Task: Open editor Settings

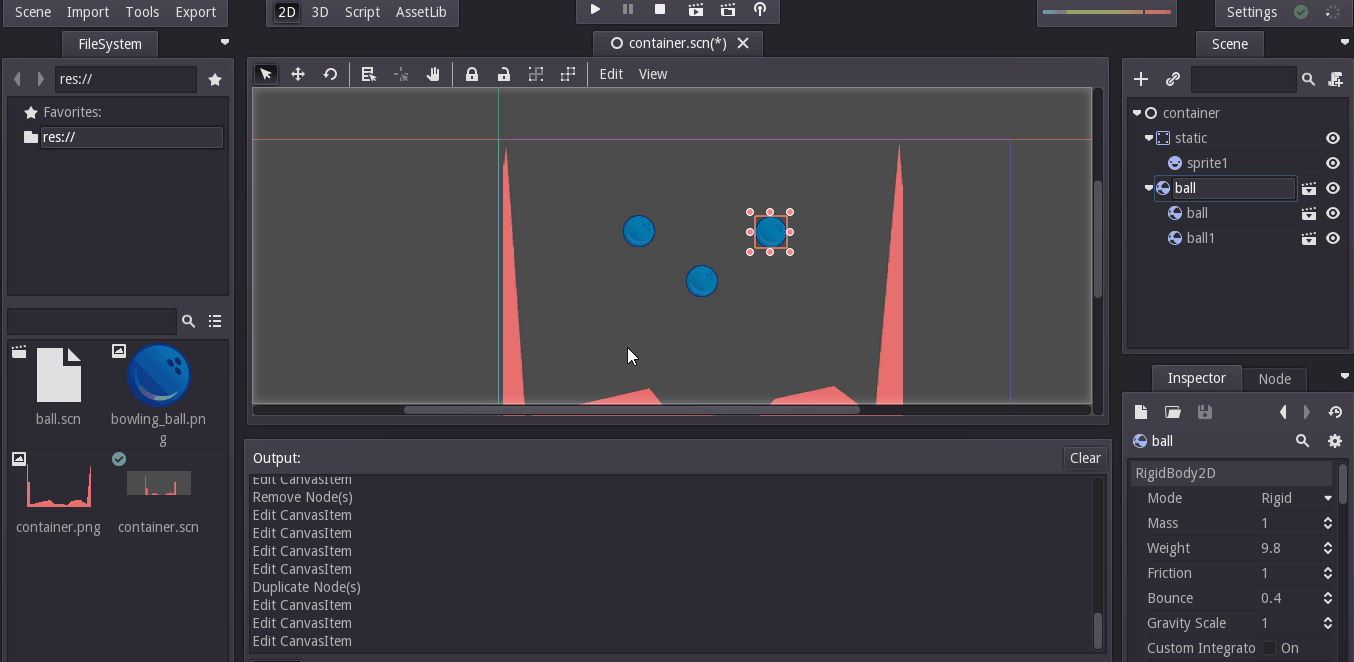Action: [x=1252, y=12]
